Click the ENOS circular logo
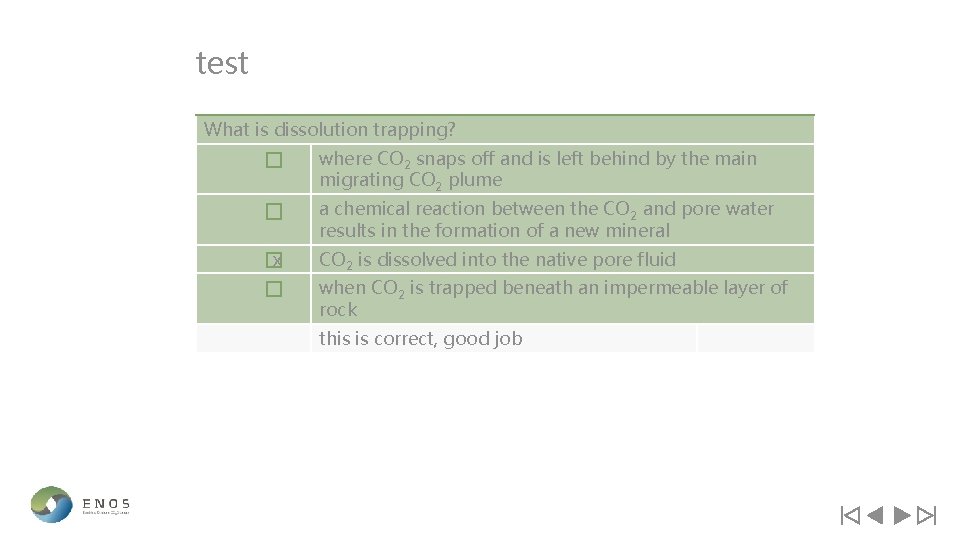This screenshot has height=540, width=960. (51, 504)
